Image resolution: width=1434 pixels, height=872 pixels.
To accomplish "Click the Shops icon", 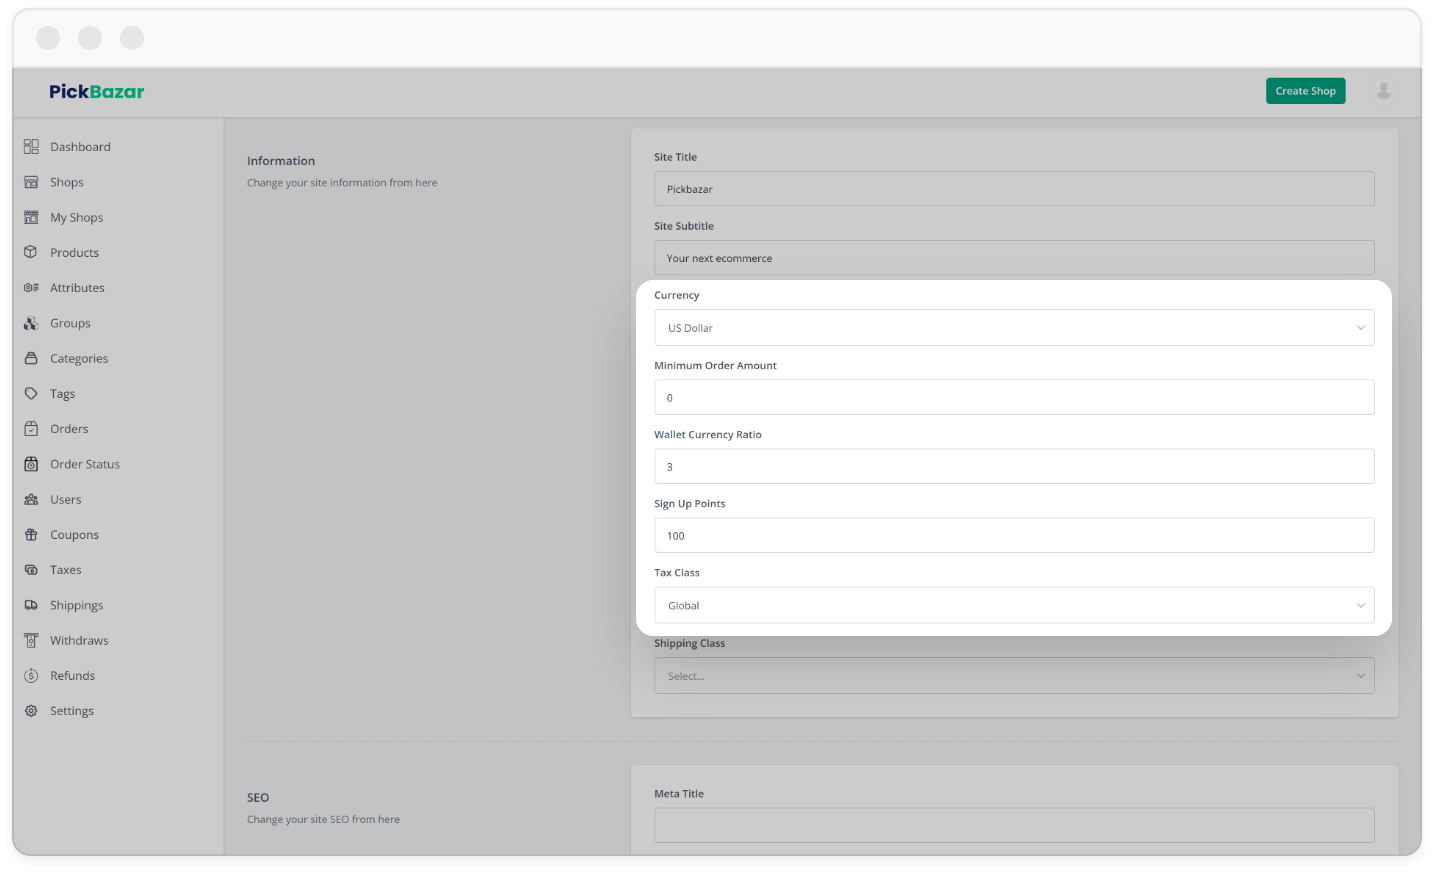I will coord(31,182).
